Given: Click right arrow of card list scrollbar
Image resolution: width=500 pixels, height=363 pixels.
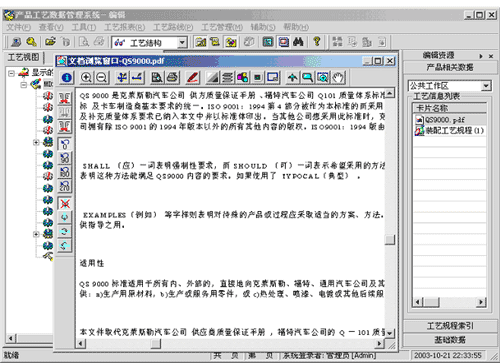Looking at the screenshot, I should (x=480, y=302).
